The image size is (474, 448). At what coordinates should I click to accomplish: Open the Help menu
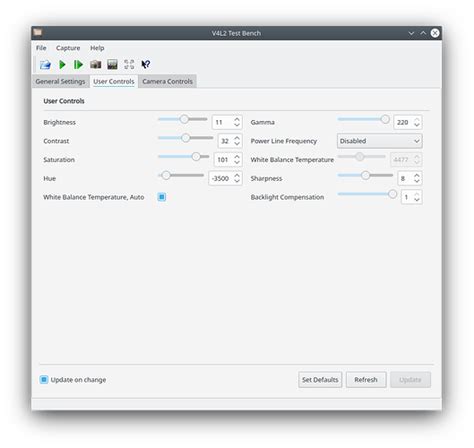97,48
